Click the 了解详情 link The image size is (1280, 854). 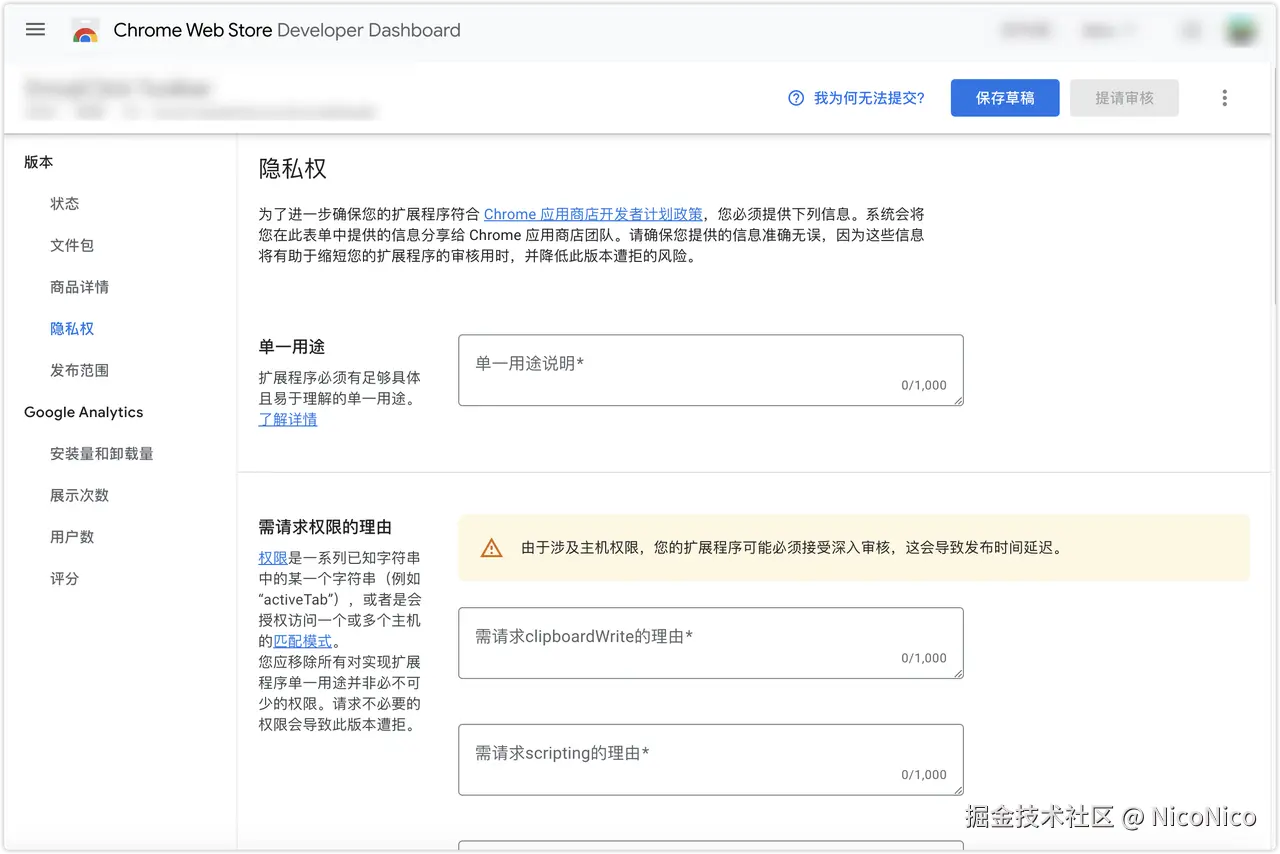[x=288, y=419]
